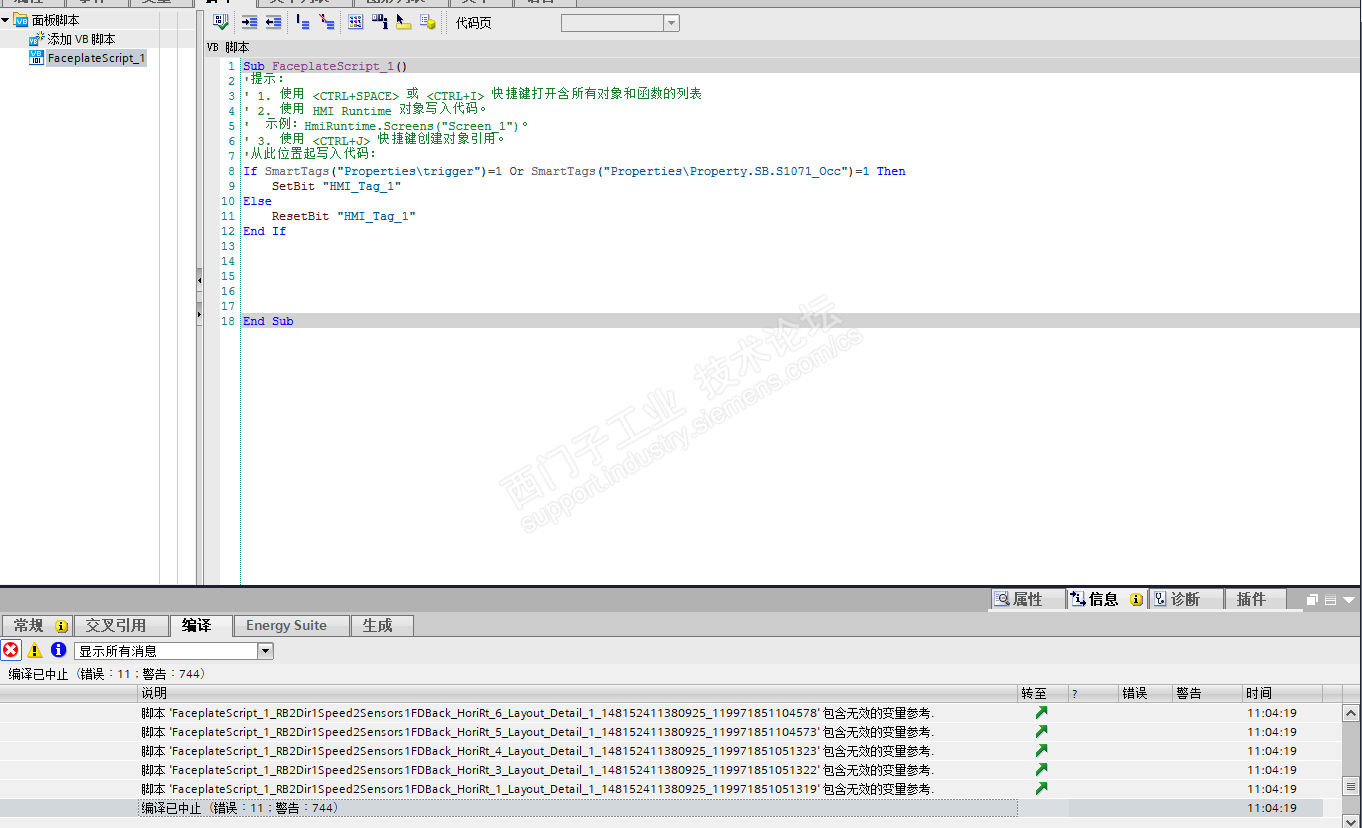Click the parameter info toolbar icon

click(x=380, y=22)
